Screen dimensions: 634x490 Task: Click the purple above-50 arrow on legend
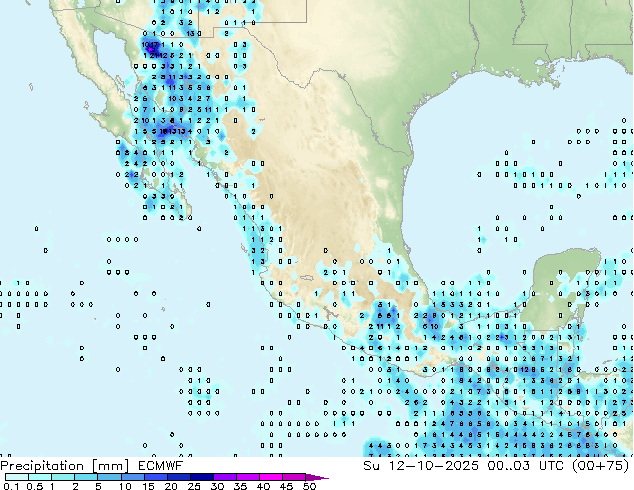point(317,477)
